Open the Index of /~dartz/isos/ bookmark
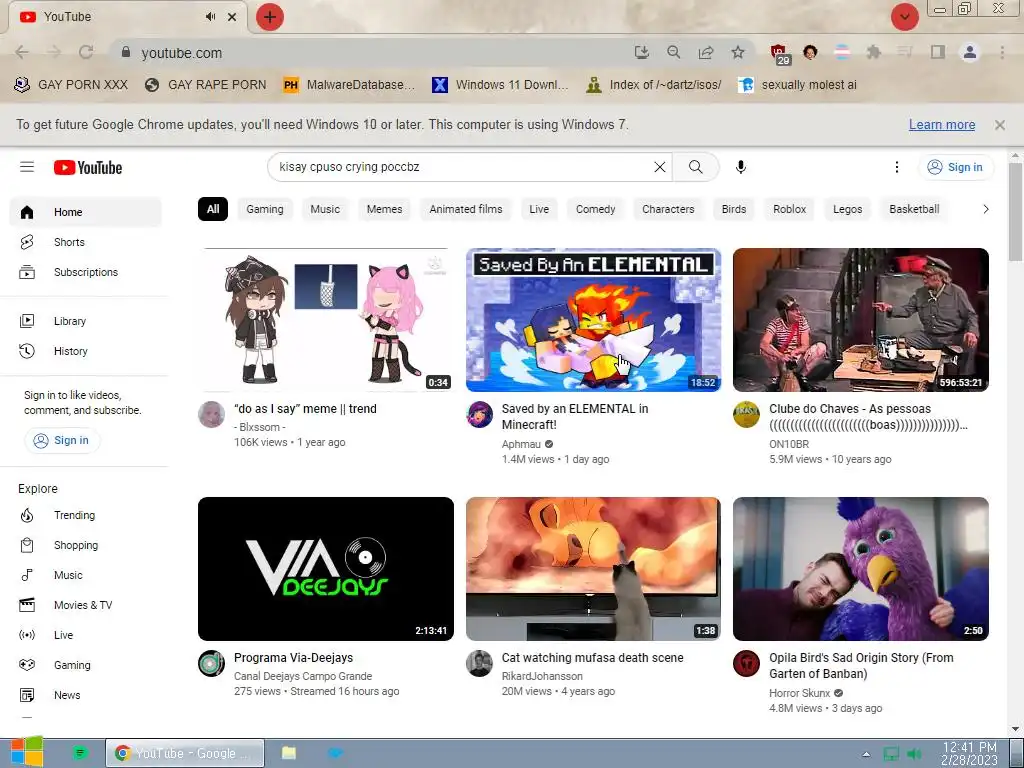 [655, 85]
